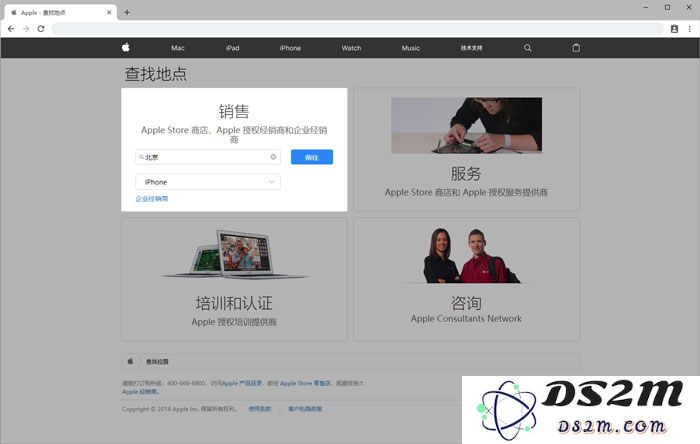Screen dimensions: 700x444
Task: Minimize the browser window
Action: (646, 8)
